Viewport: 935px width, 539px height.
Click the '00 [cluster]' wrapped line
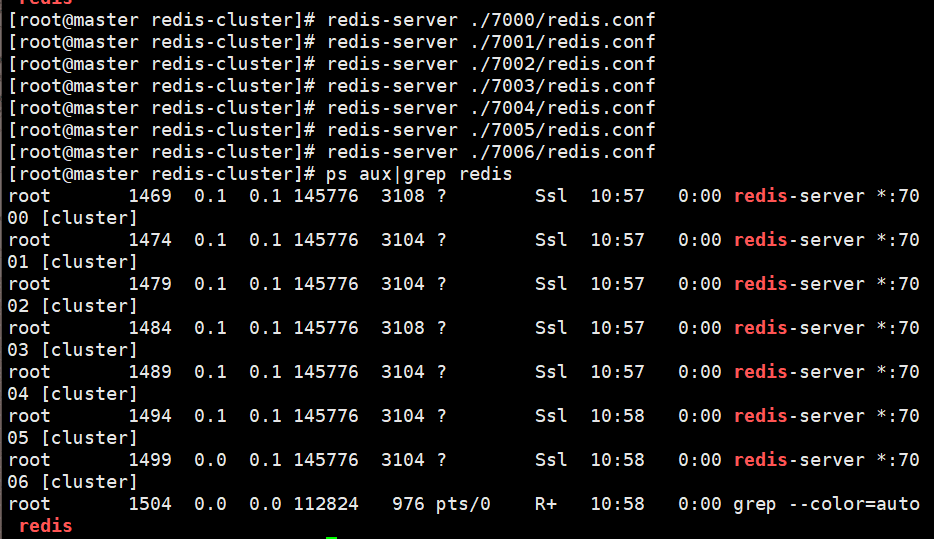pos(72,218)
